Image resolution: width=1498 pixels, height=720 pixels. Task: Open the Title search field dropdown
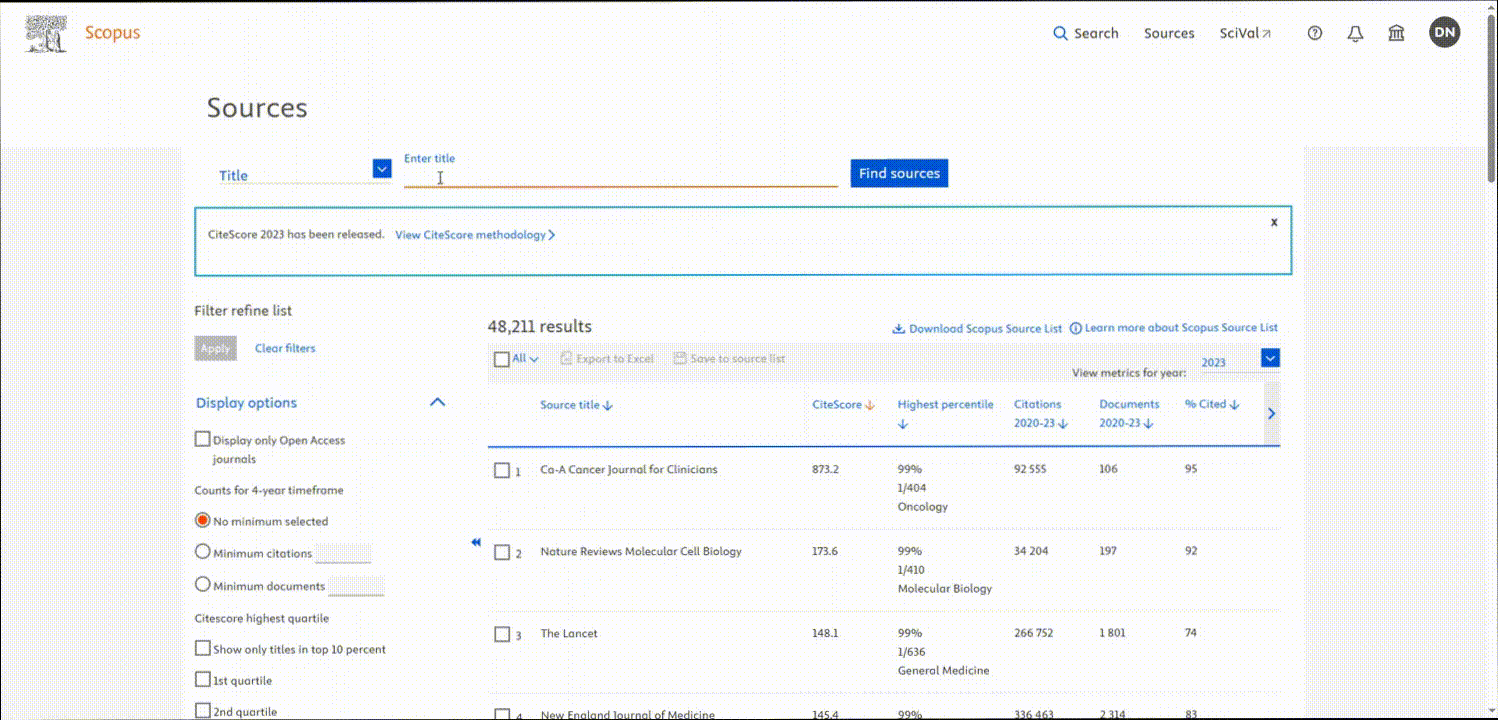[x=381, y=169]
